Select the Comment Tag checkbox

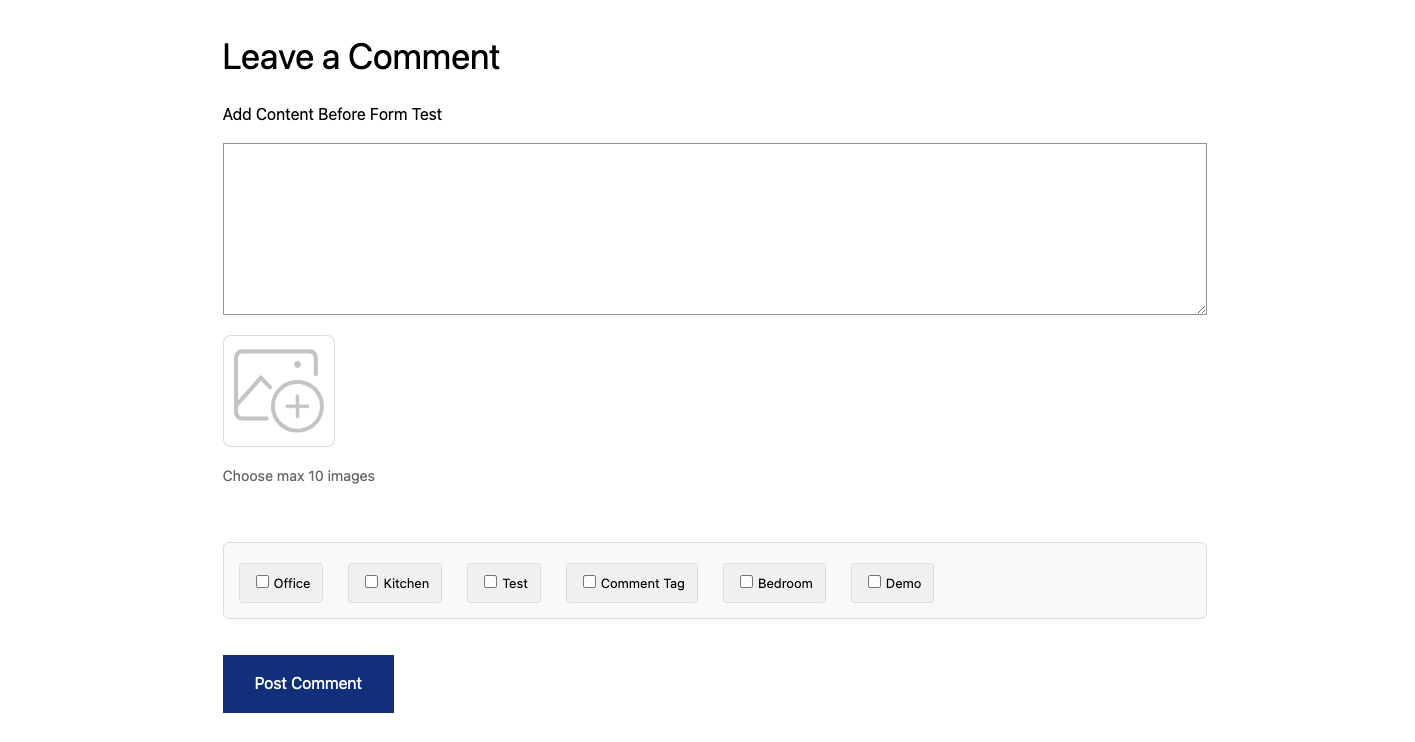point(589,582)
